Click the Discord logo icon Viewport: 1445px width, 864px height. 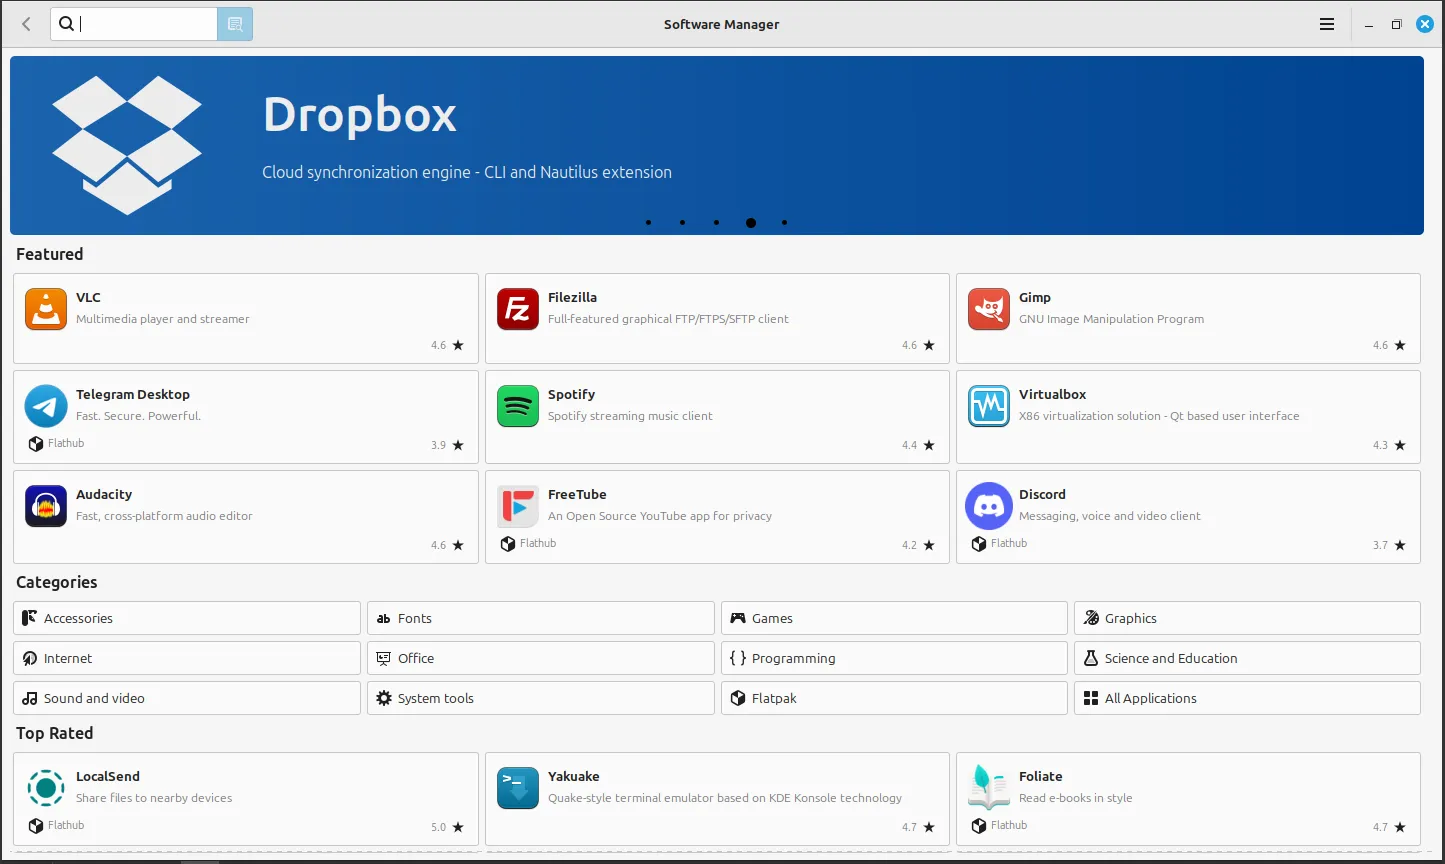click(x=988, y=506)
